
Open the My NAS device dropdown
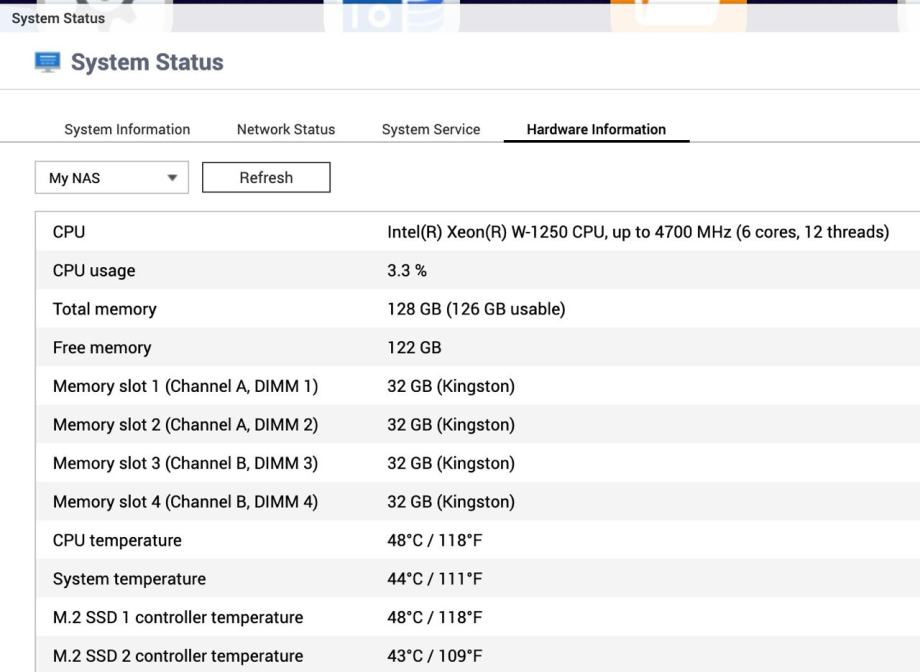coord(111,178)
